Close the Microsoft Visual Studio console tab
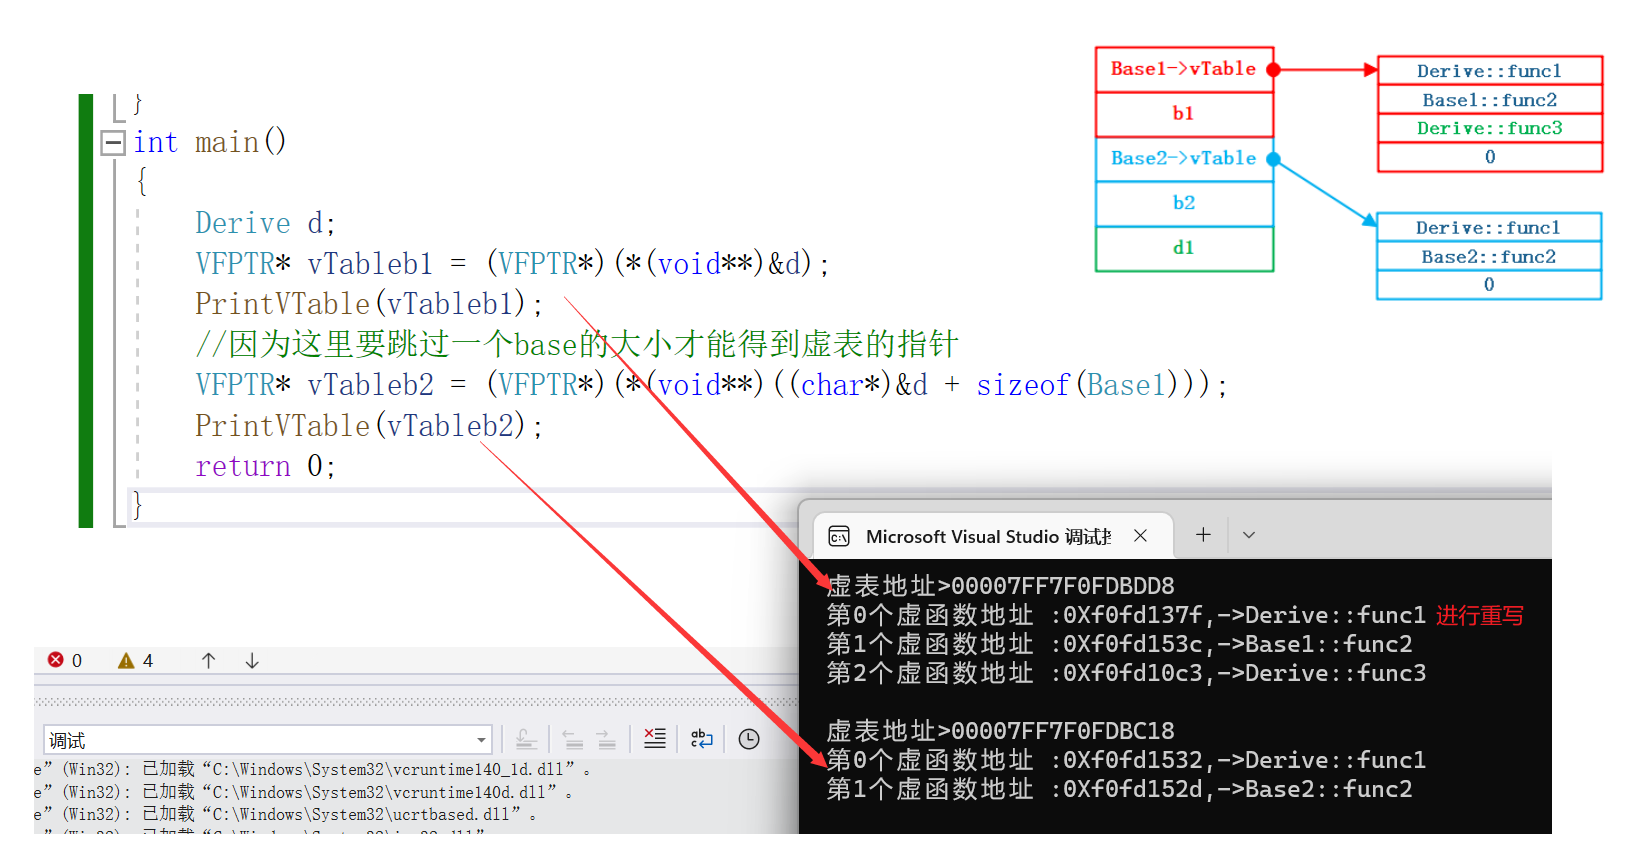This screenshot has height=862, width=1626. pos(1140,536)
